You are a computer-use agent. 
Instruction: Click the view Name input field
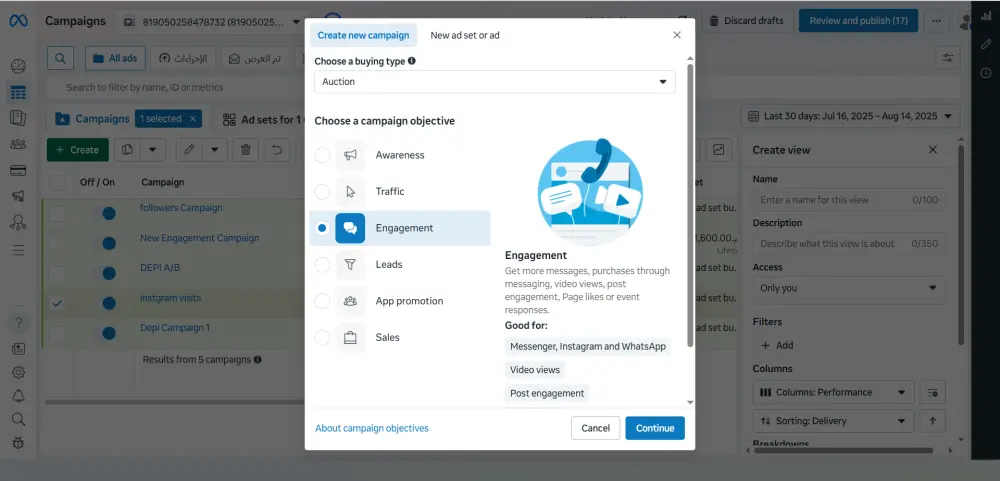pos(849,200)
